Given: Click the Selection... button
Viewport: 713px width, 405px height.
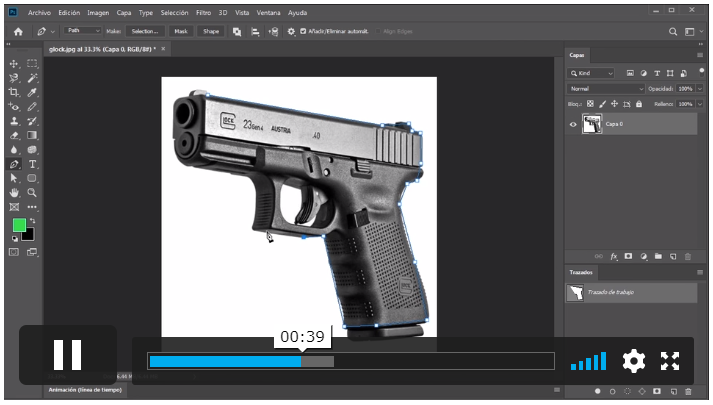Looking at the screenshot, I should [x=145, y=31].
